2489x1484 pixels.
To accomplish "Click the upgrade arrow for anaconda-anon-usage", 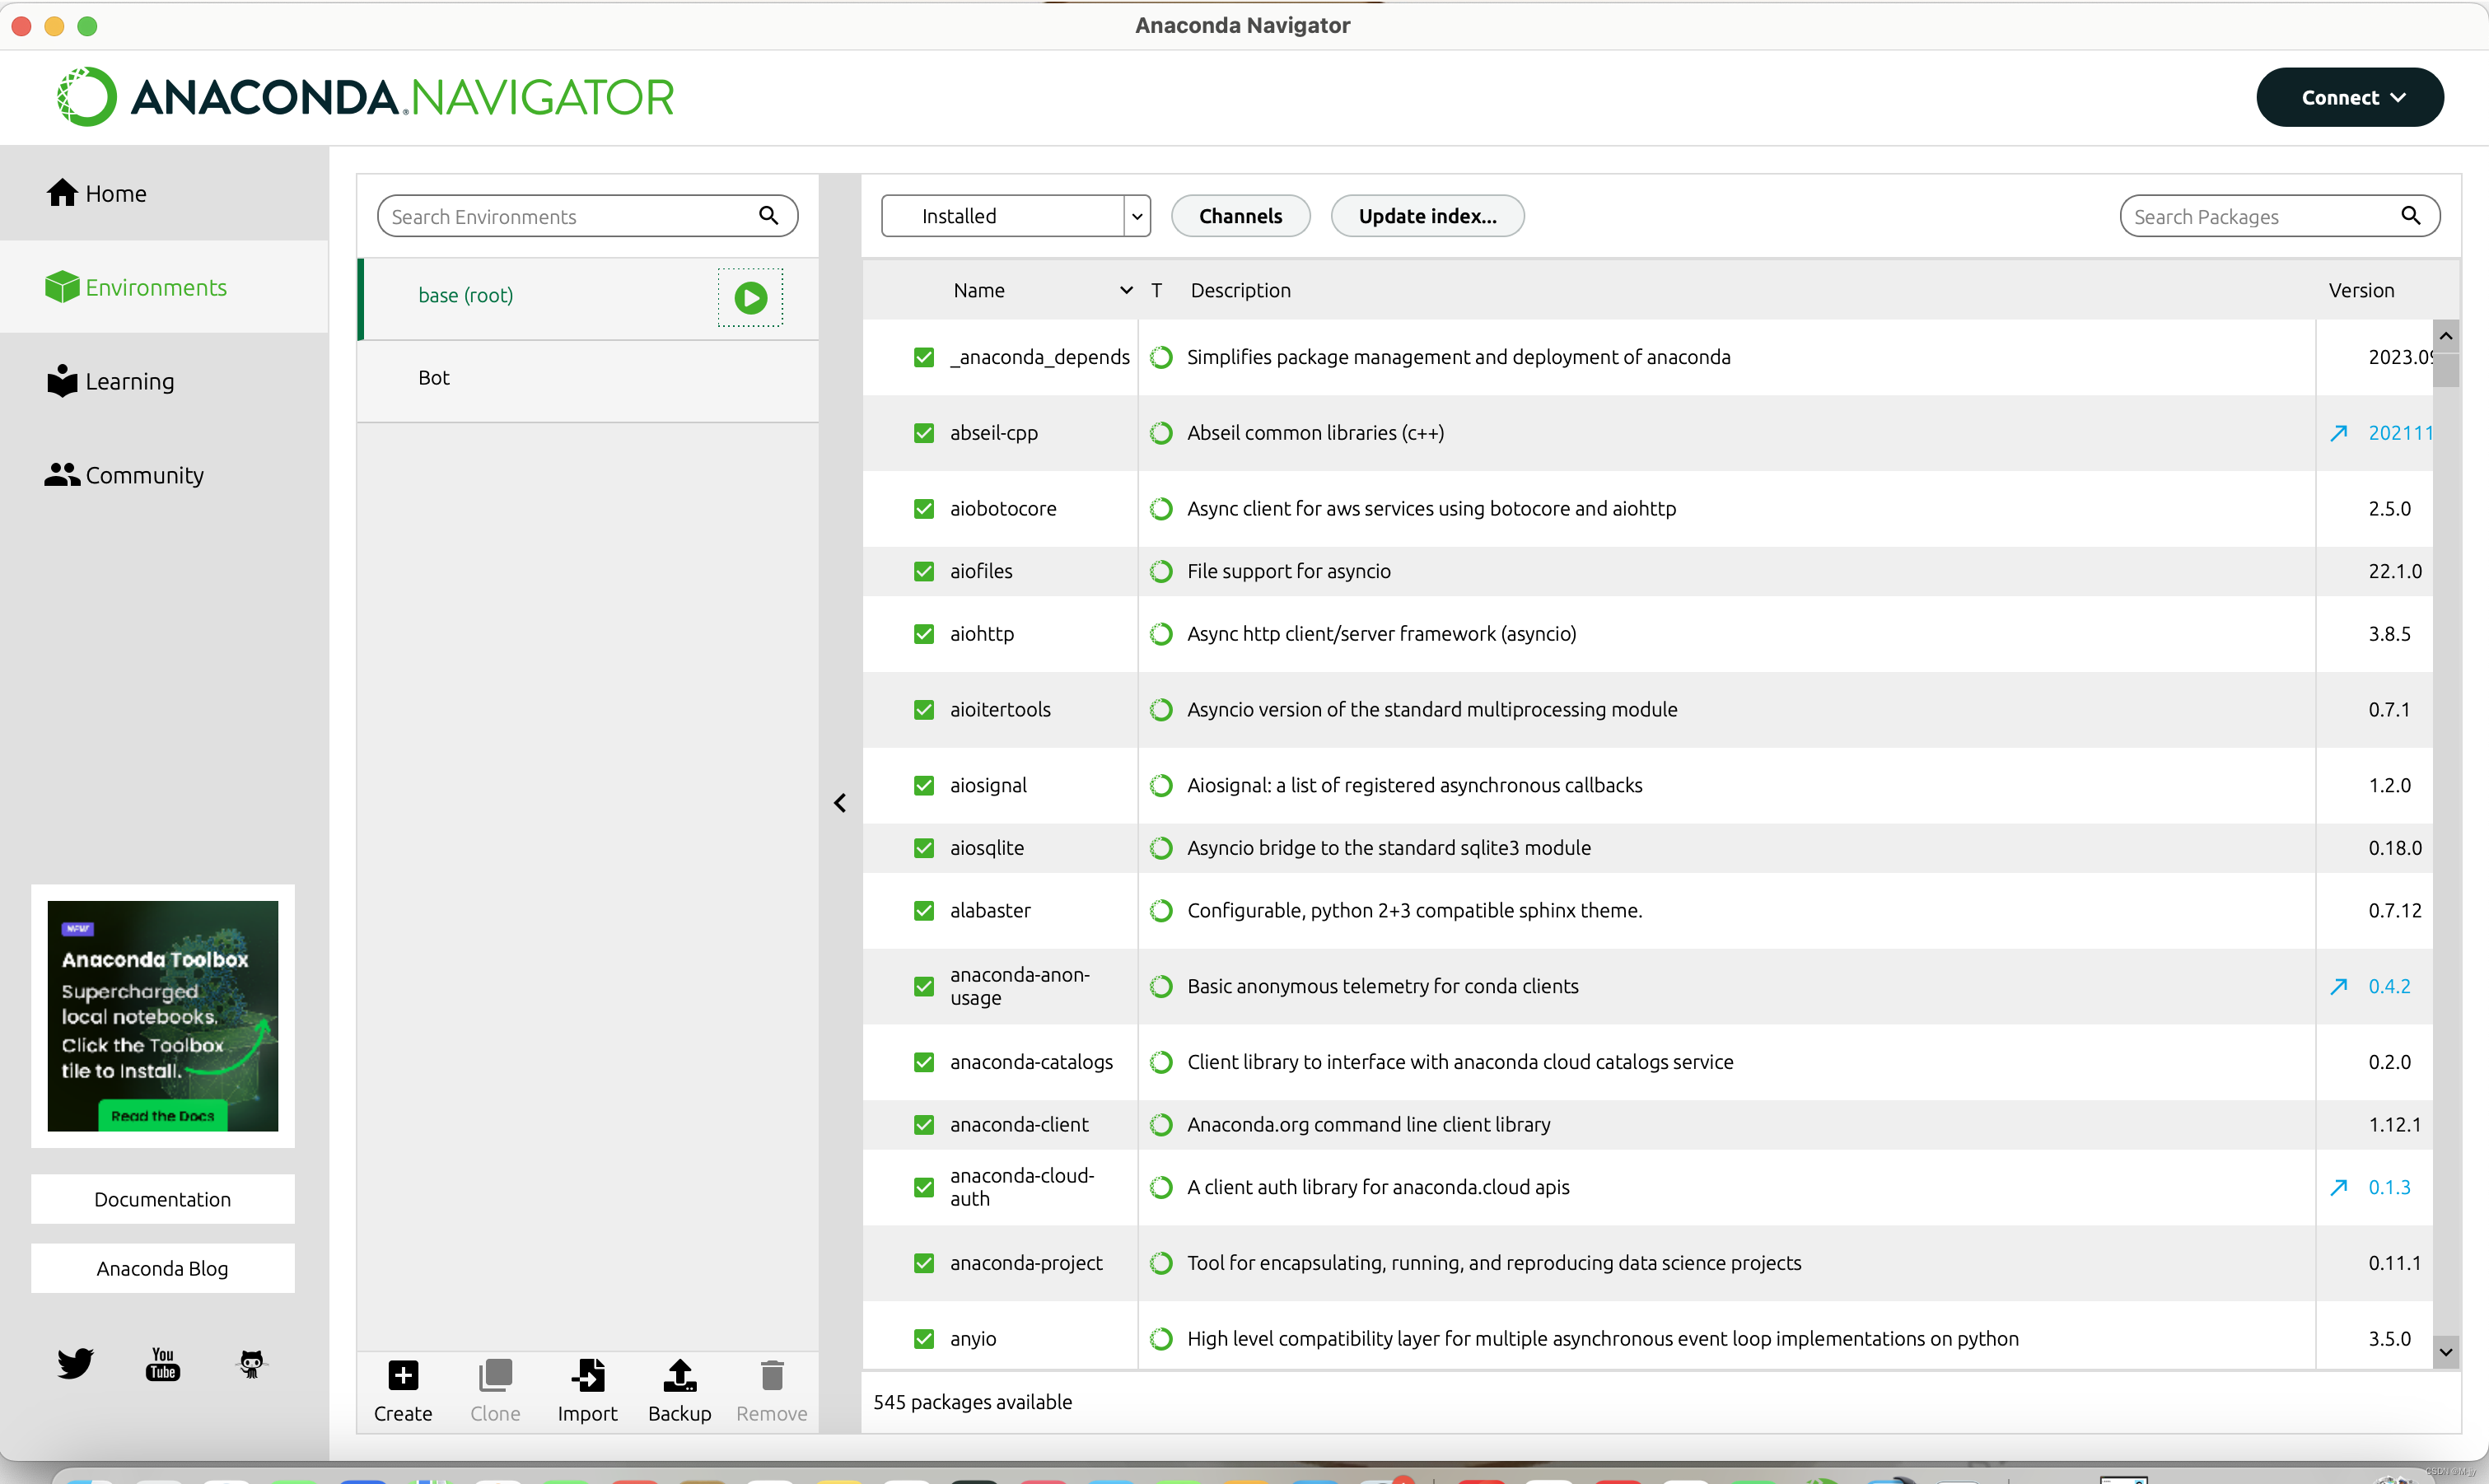I will [2339, 986].
